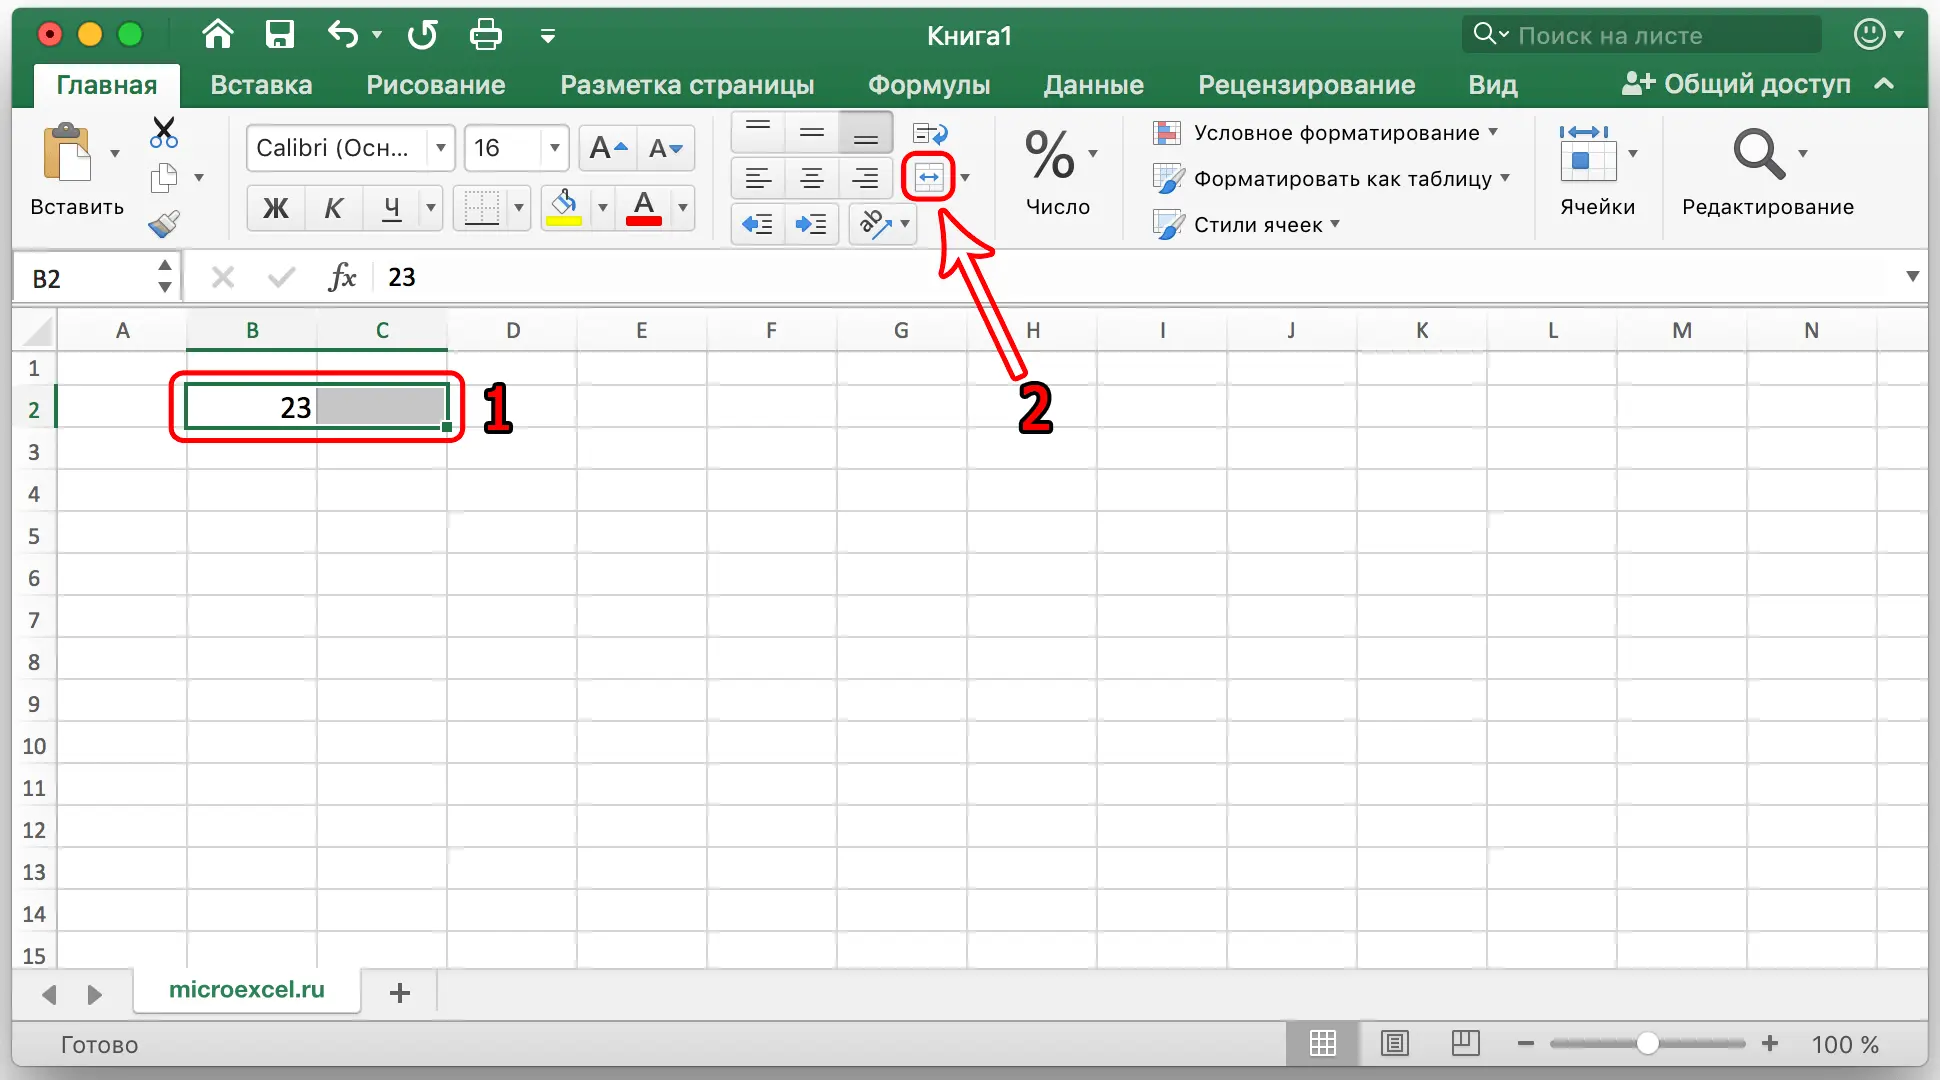
Task: Apply cell borders icon
Action: (x=481, y=208)
